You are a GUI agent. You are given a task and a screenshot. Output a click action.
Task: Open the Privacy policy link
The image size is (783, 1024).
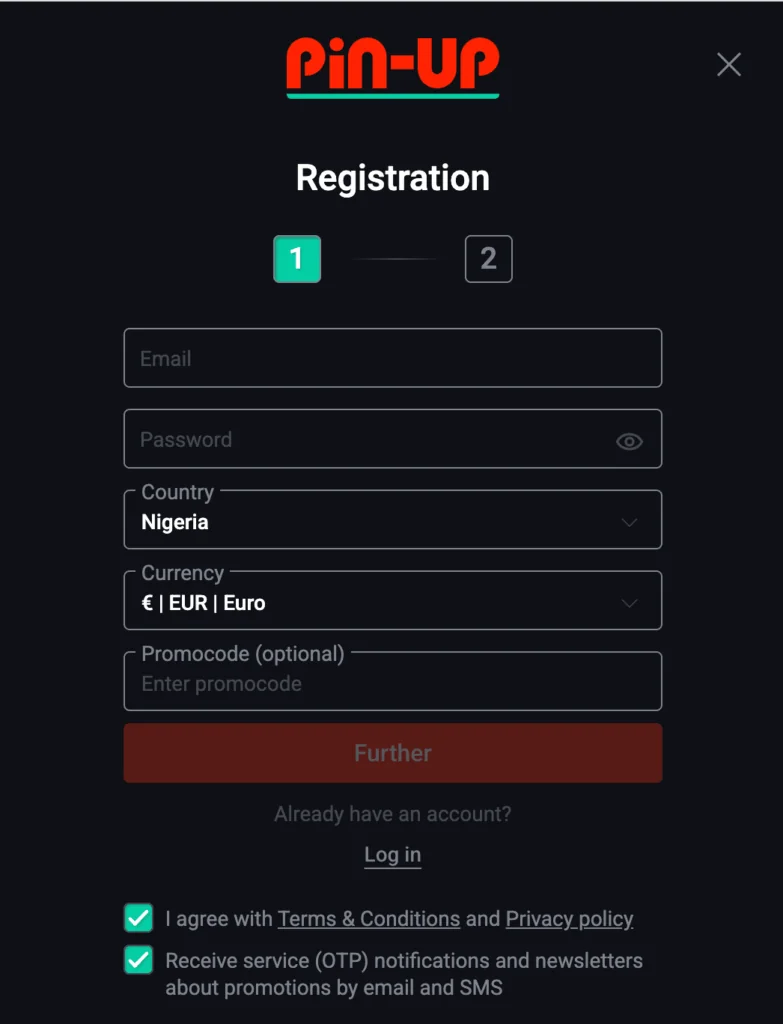pos(569,919)
